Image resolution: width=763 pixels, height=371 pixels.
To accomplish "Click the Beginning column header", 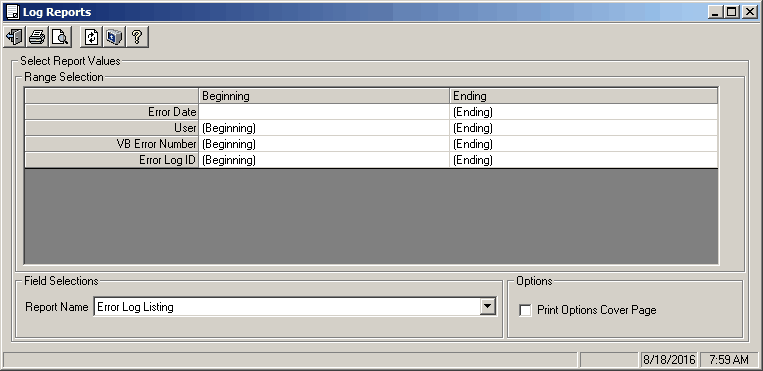I will coord(324,96).
